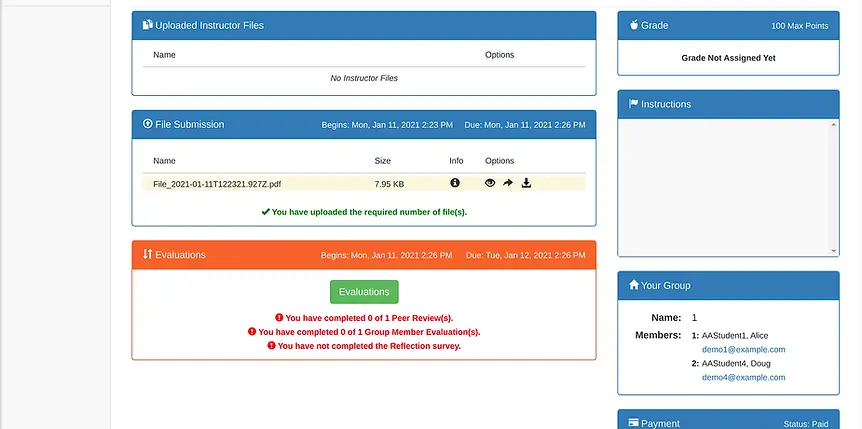The image size is (862, 429).
Task: Click the Evaluations due date text
Action: [526, 255]
